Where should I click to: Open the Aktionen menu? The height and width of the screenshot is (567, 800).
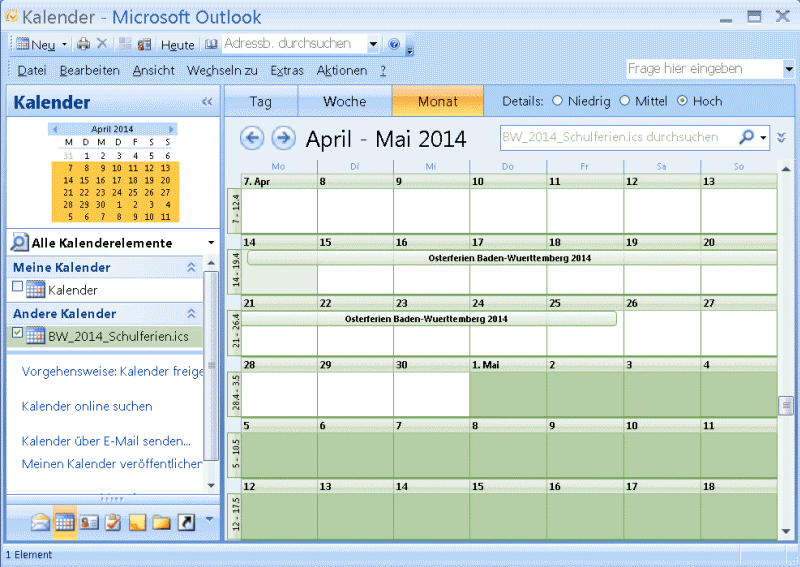coord(342,70)
